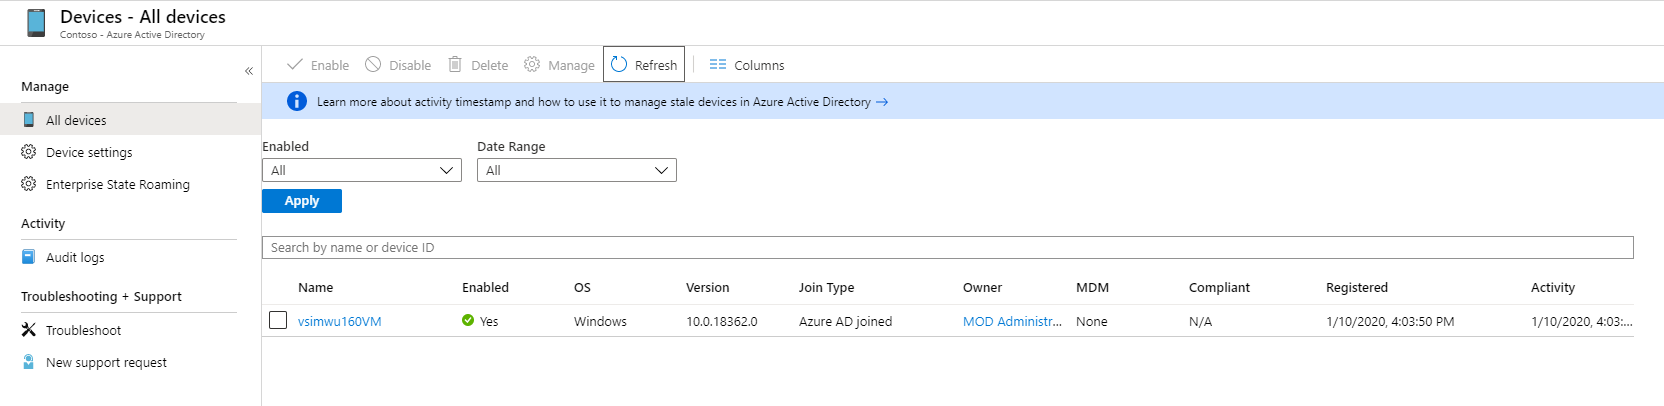Click the Enterprise State Roaming gear icon
Image resolution: width=1664 pixels, height=406 pixels.
pyautogui.click(x=29, y=184)
